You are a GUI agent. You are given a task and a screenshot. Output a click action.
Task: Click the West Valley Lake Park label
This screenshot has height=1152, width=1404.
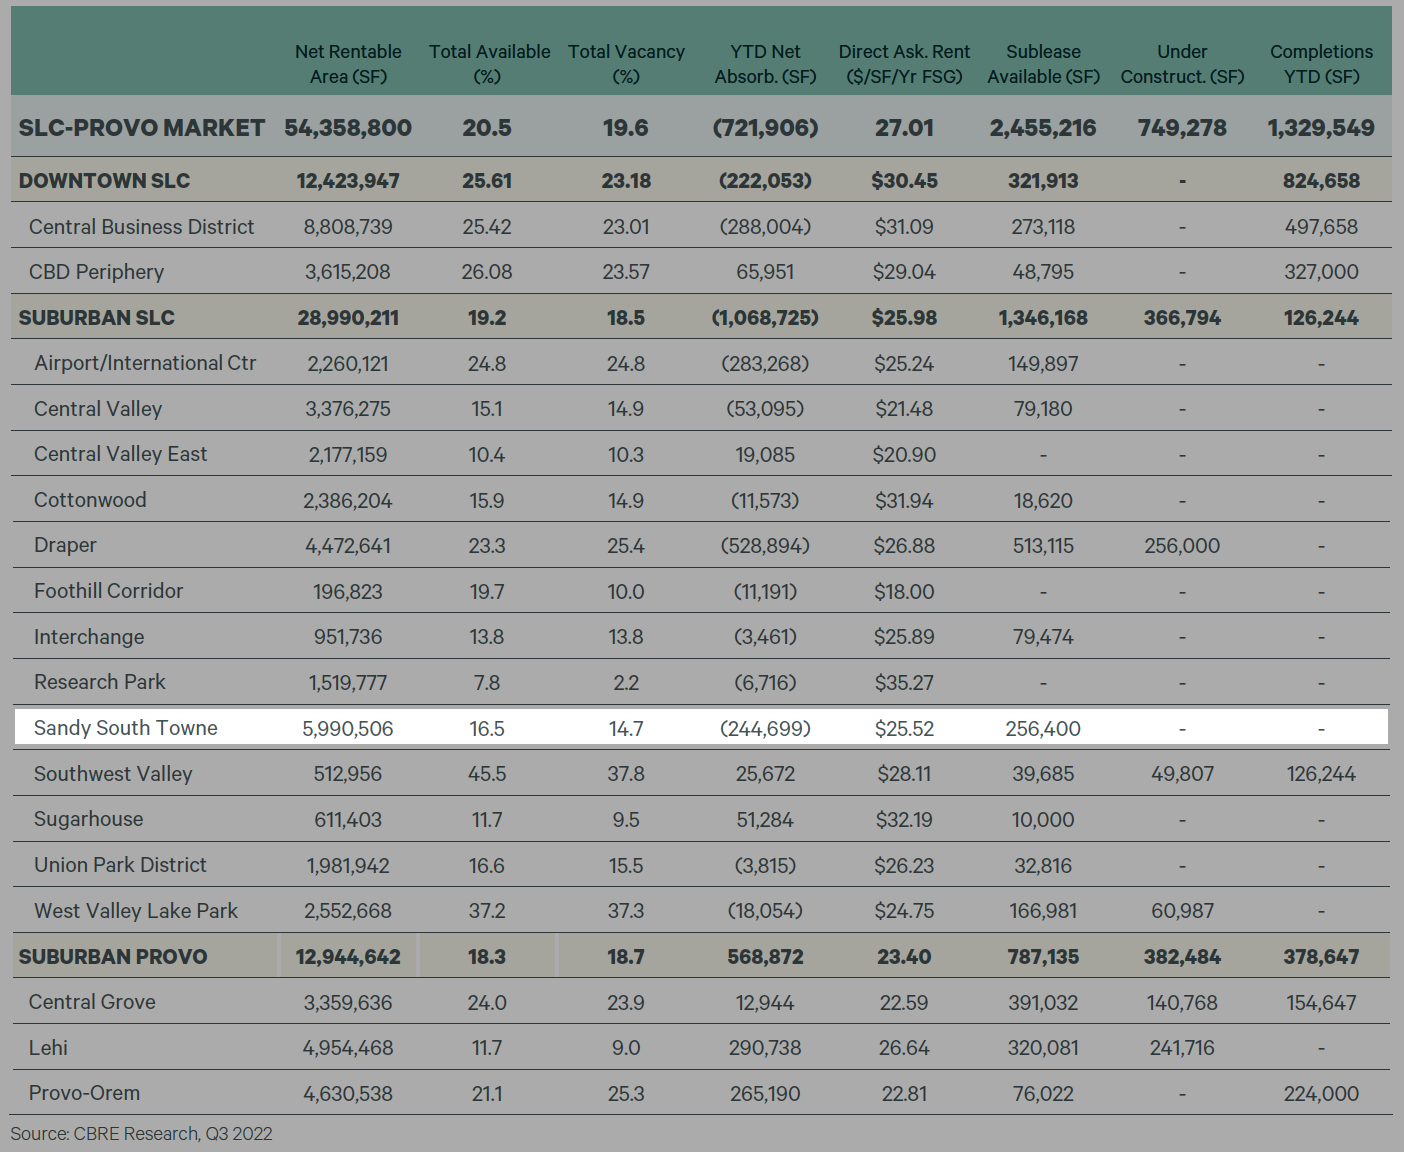coord(136,911)
